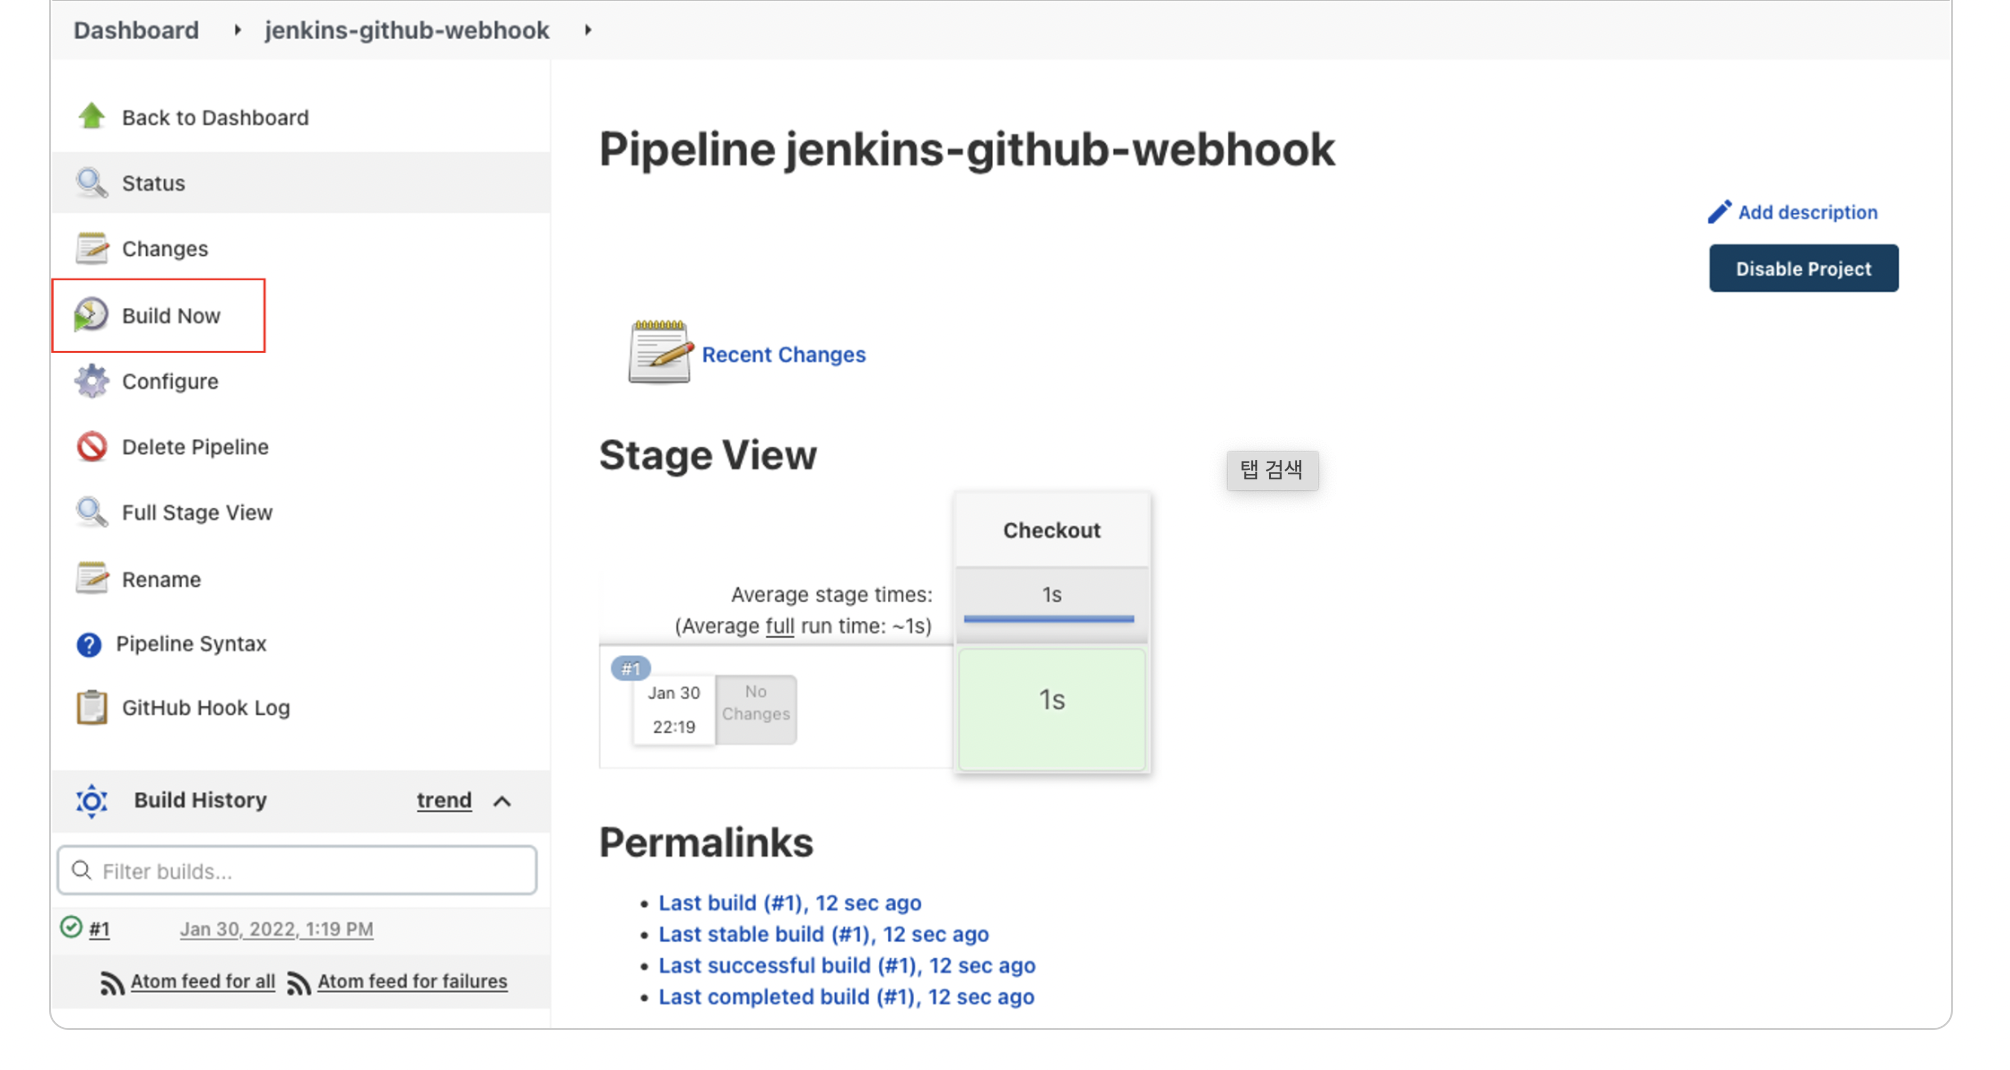Screen dimensions: 2010x1070
Task: Click the pencil icon beside Add description
Action: pyautogui.click(x=1719, y=212)
